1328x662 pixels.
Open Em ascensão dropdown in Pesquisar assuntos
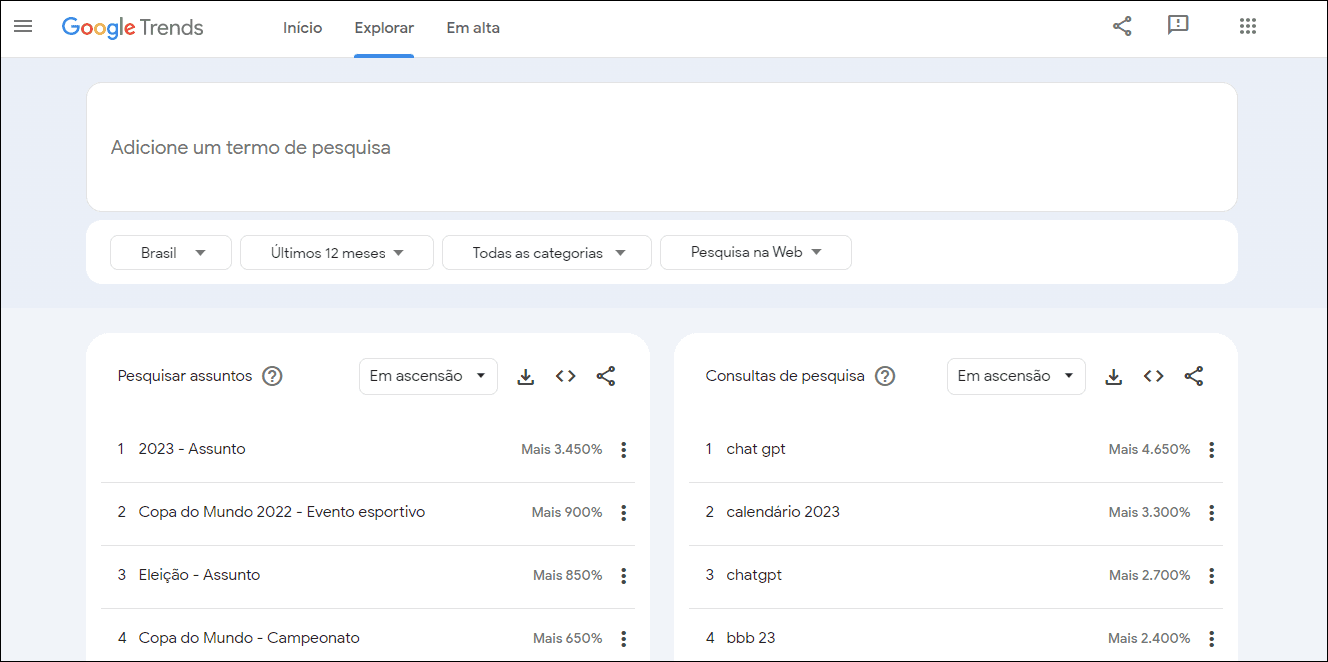pos(428,376)
